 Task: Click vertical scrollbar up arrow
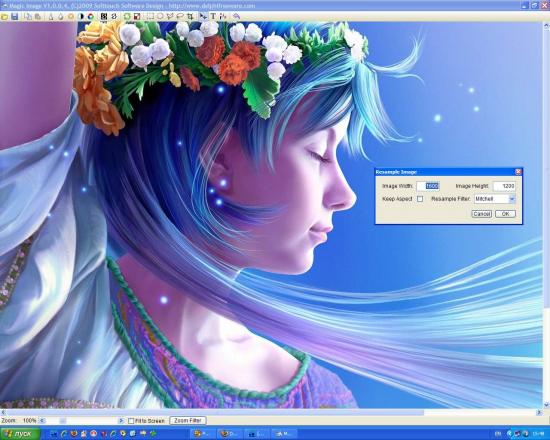coord(546,26)
